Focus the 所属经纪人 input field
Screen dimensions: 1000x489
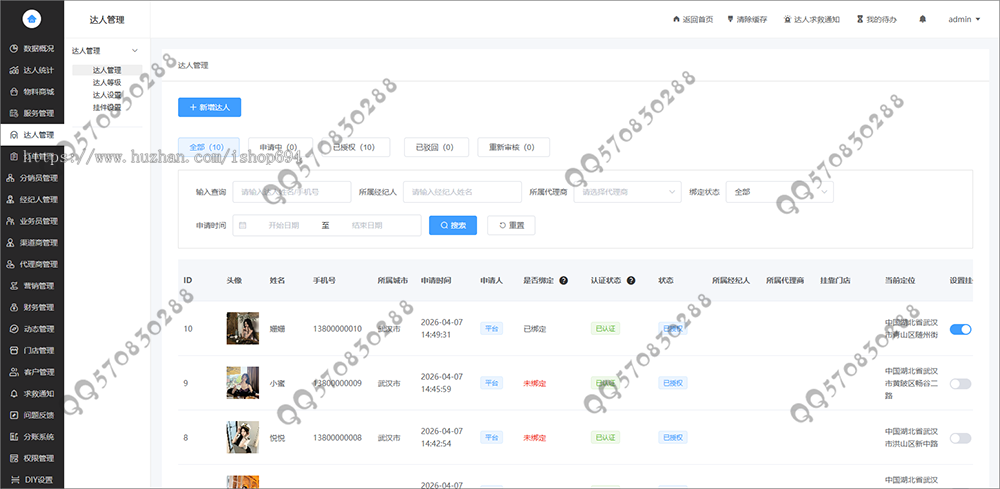[462, 192]
